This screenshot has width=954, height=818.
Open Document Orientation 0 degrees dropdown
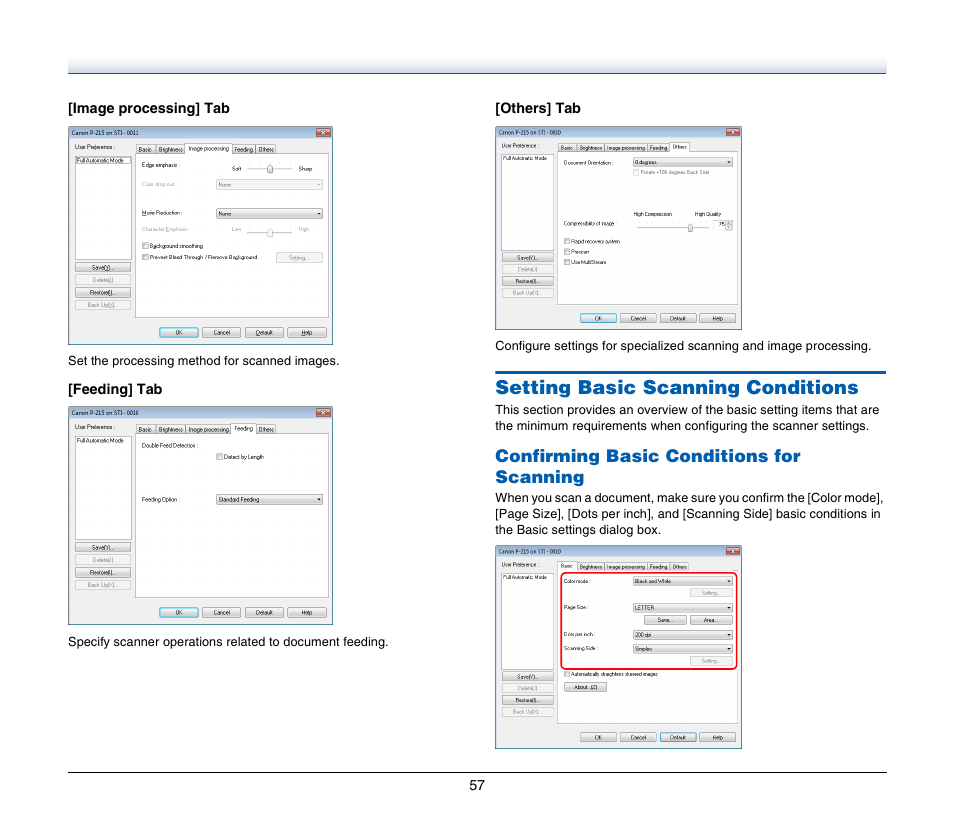click(683, 162)
